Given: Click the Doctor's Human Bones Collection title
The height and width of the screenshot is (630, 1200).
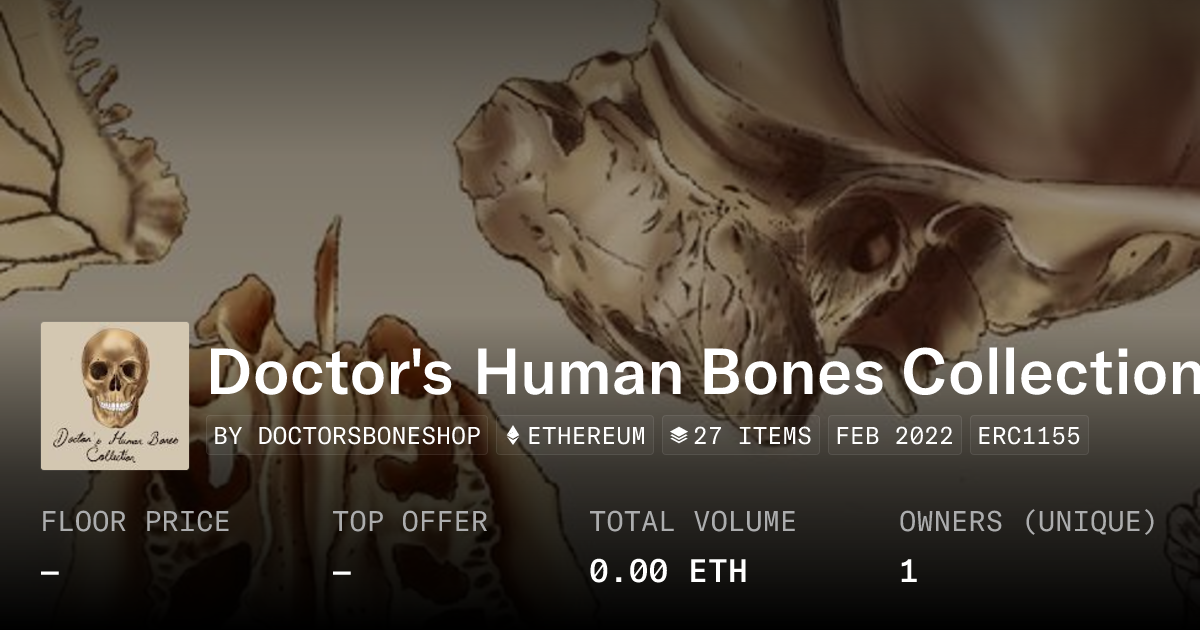Looking at the screenshot, I should 703,372.
